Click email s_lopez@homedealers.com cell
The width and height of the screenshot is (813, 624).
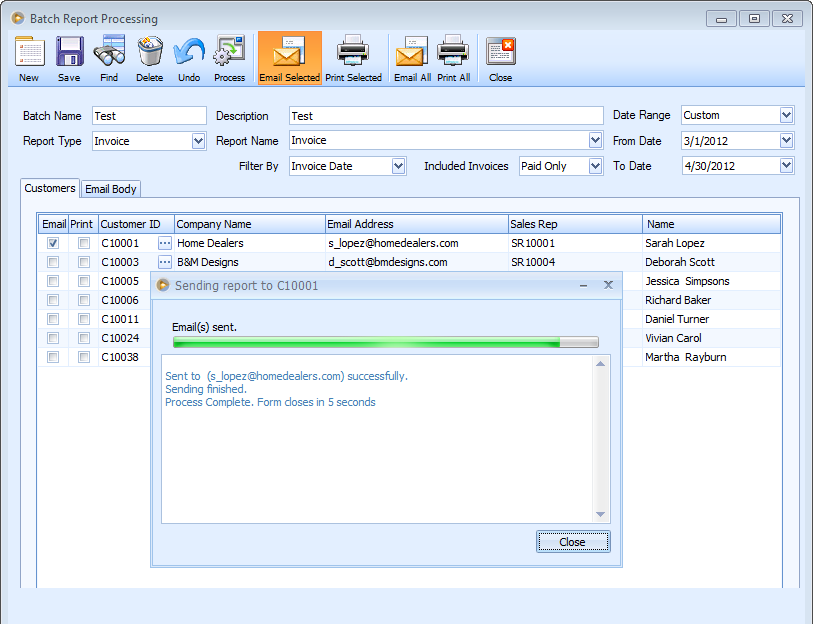416,243
